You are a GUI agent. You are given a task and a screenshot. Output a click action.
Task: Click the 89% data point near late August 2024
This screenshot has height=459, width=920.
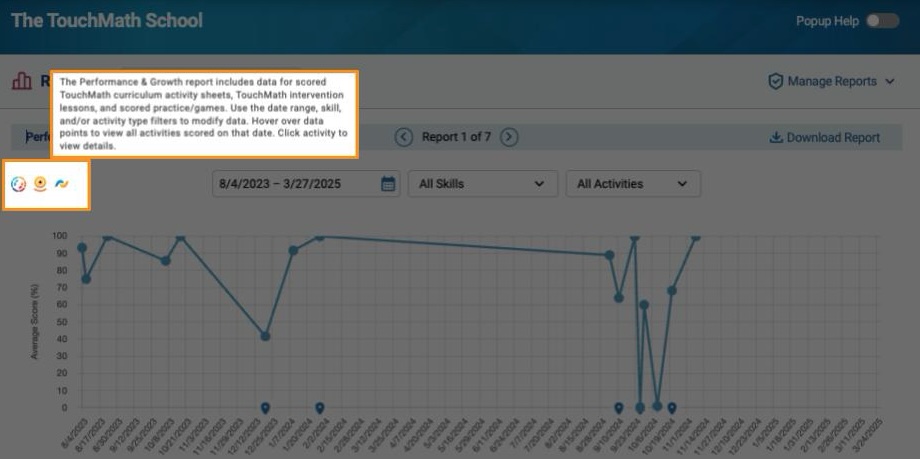click(610, 255)
